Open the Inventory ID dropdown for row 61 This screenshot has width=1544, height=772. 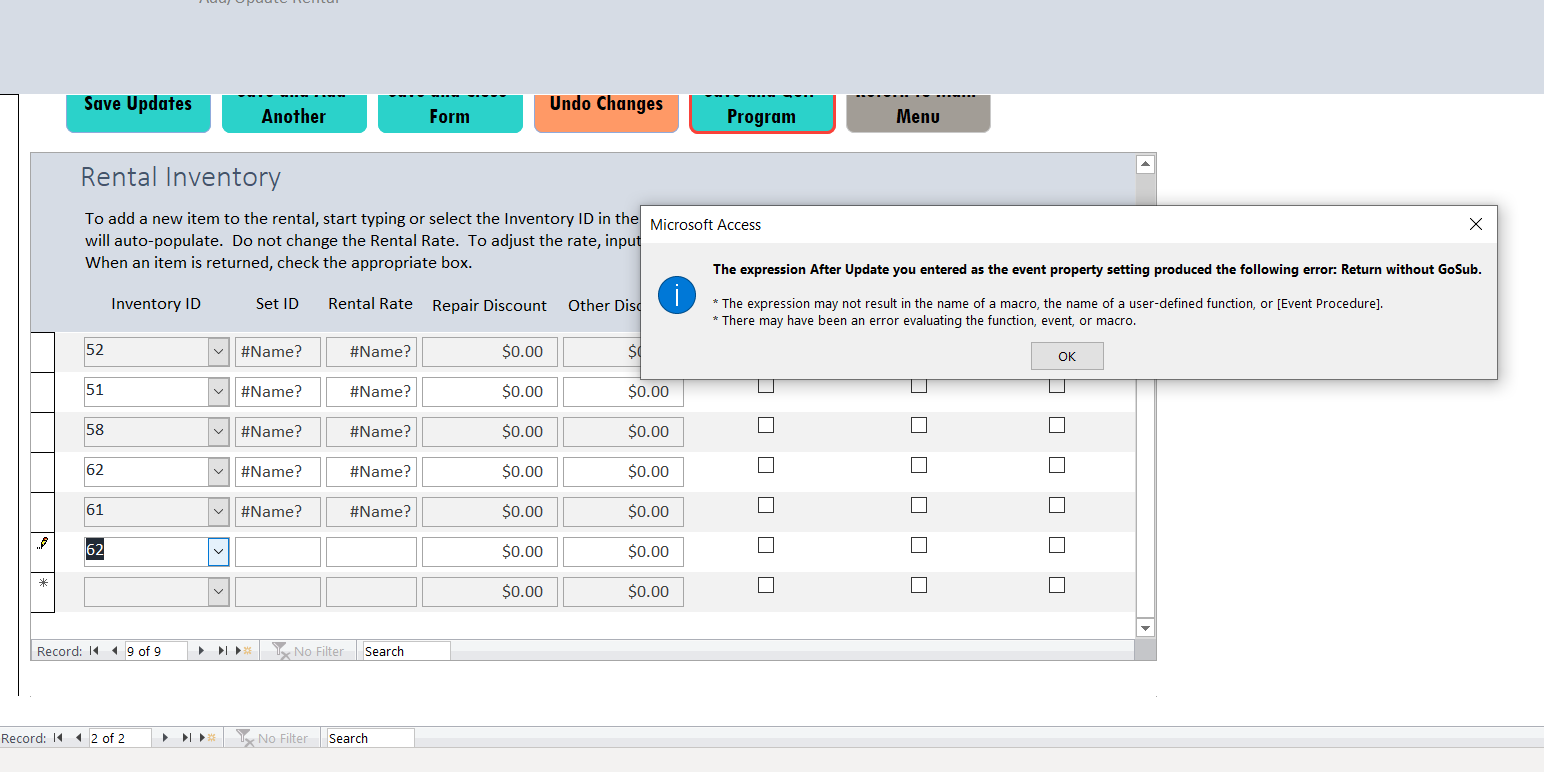[x=218, y=512]
